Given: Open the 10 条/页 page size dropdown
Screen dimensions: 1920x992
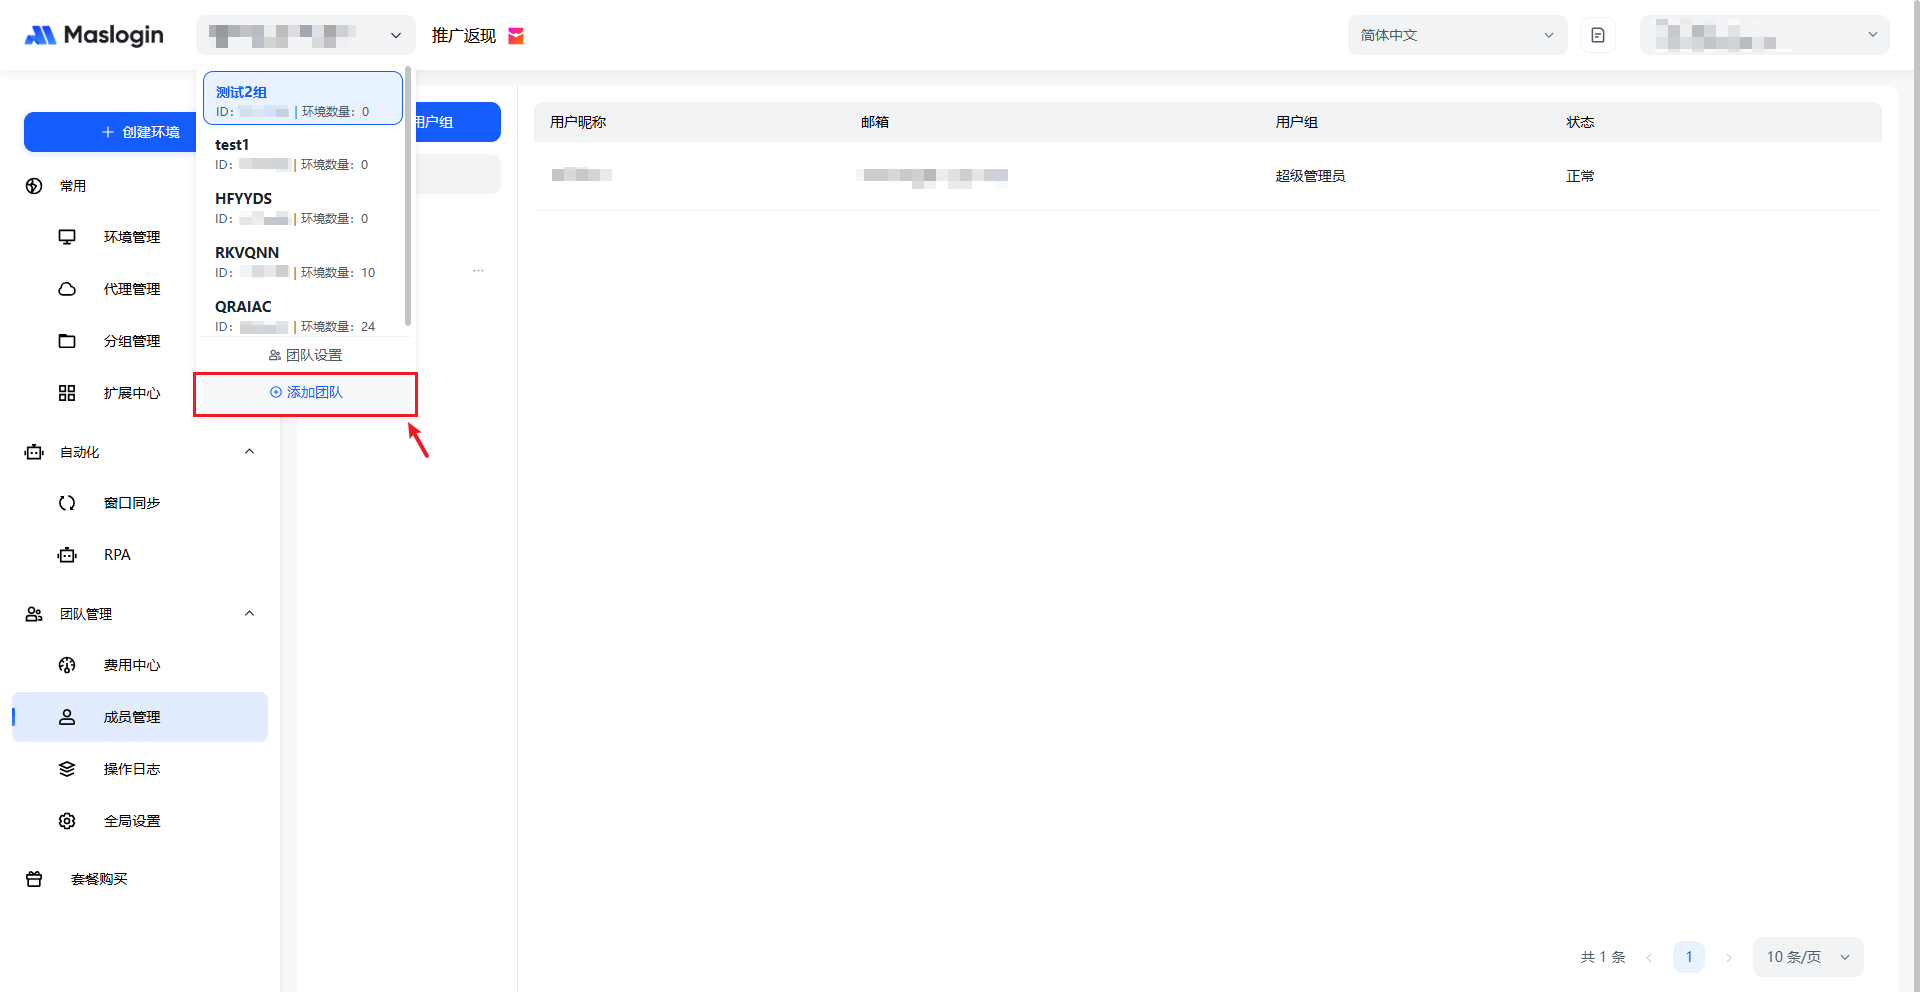Looking at the screenshot, I should (1807, 957).
